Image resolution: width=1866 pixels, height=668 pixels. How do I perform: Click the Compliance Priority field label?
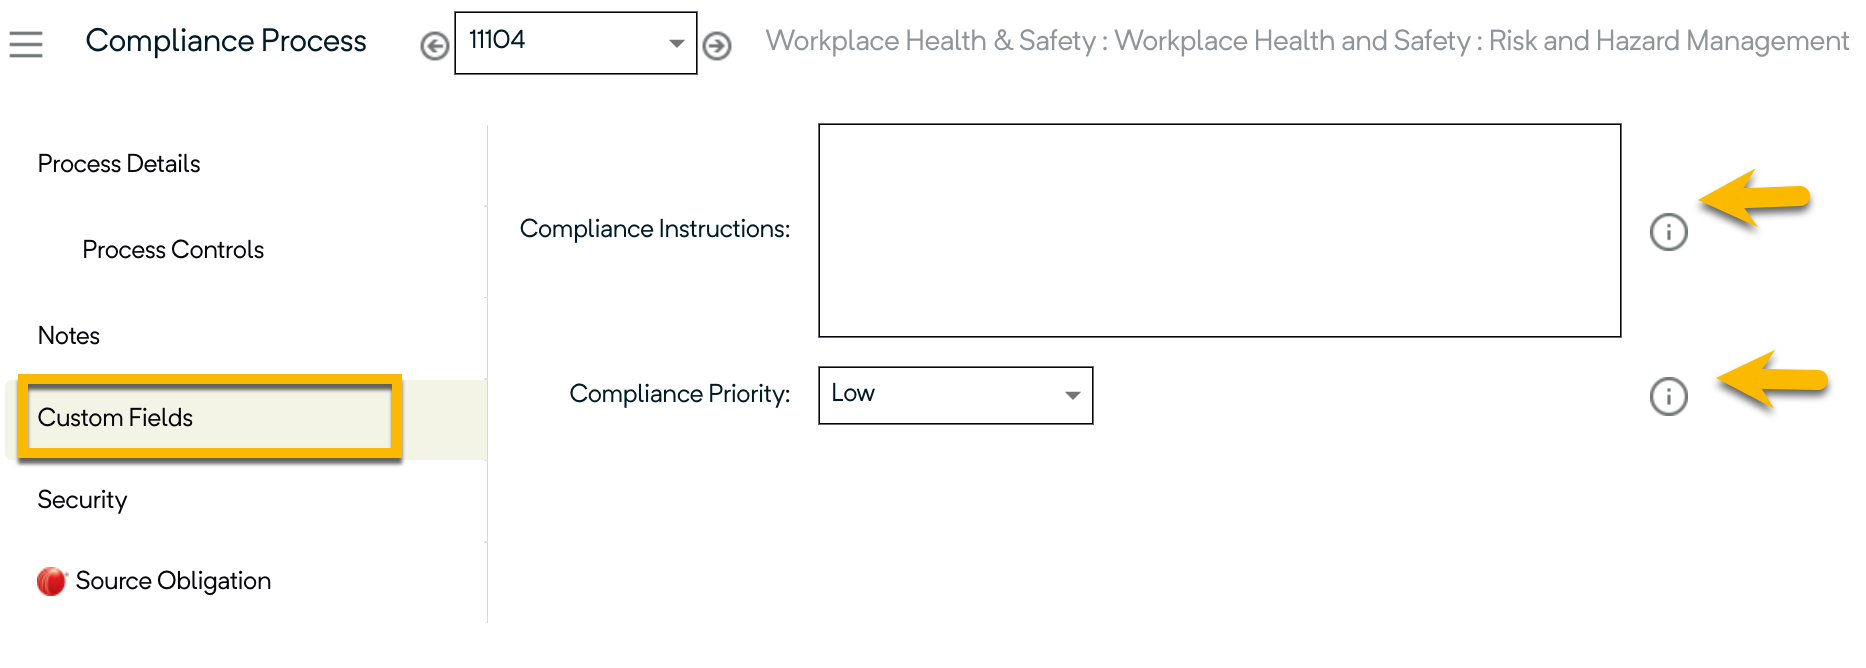[680, 394]
